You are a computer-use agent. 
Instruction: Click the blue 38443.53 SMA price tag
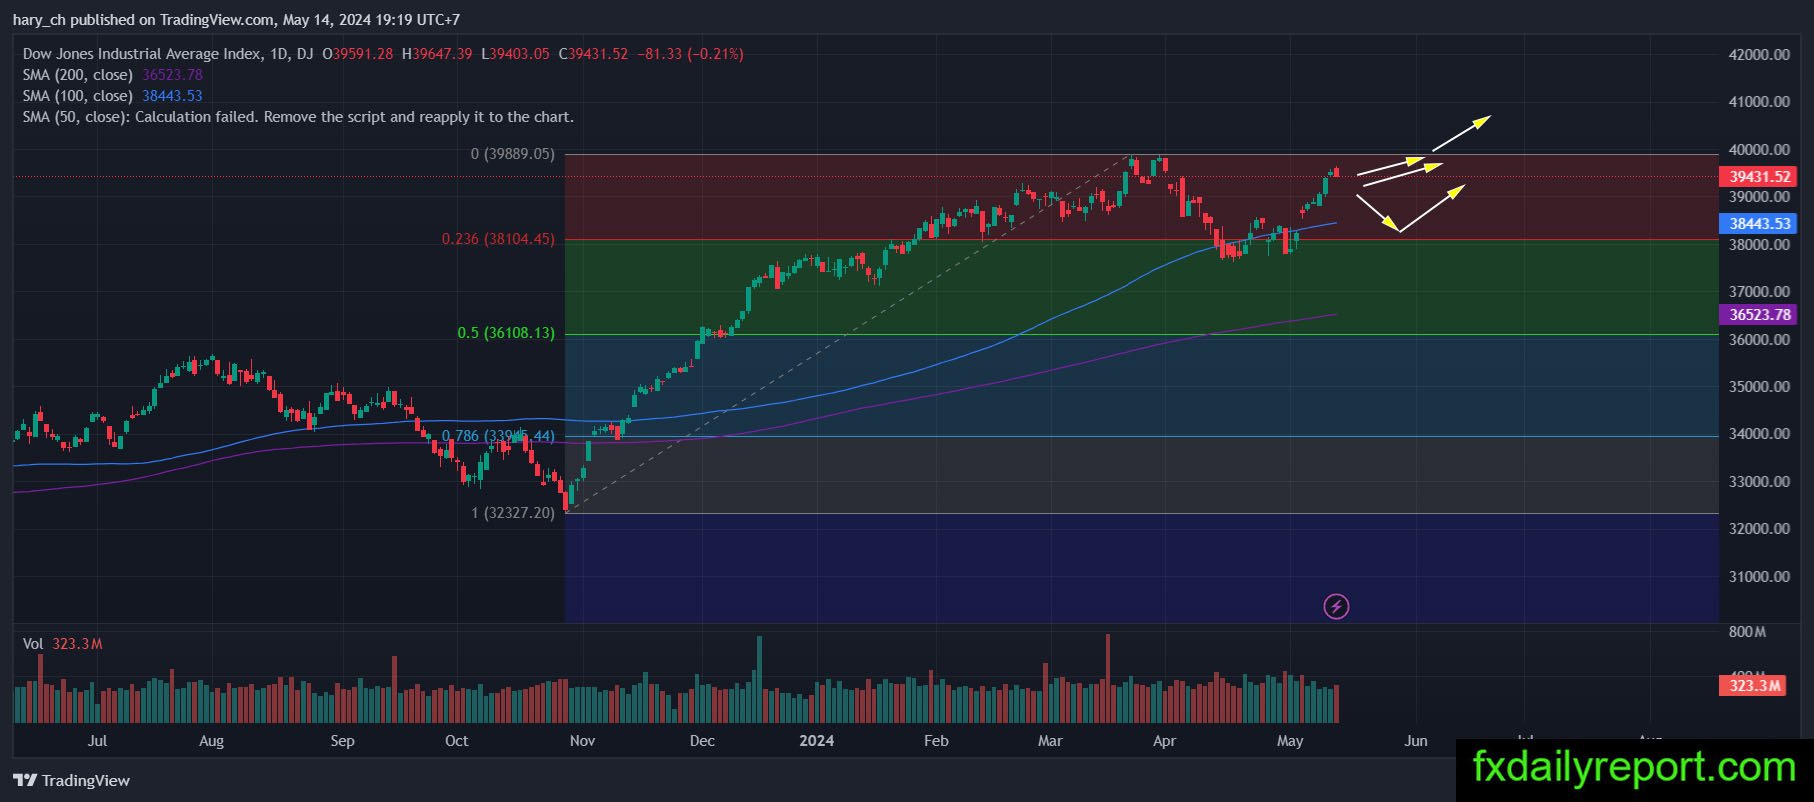tap(1758, 224)
